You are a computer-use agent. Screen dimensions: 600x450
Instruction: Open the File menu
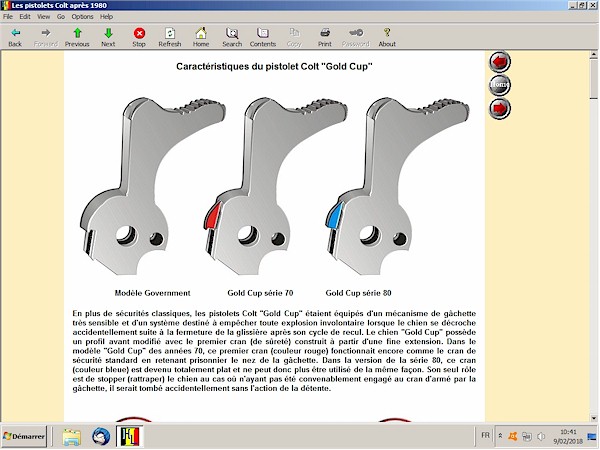click(x=8, y=17)
